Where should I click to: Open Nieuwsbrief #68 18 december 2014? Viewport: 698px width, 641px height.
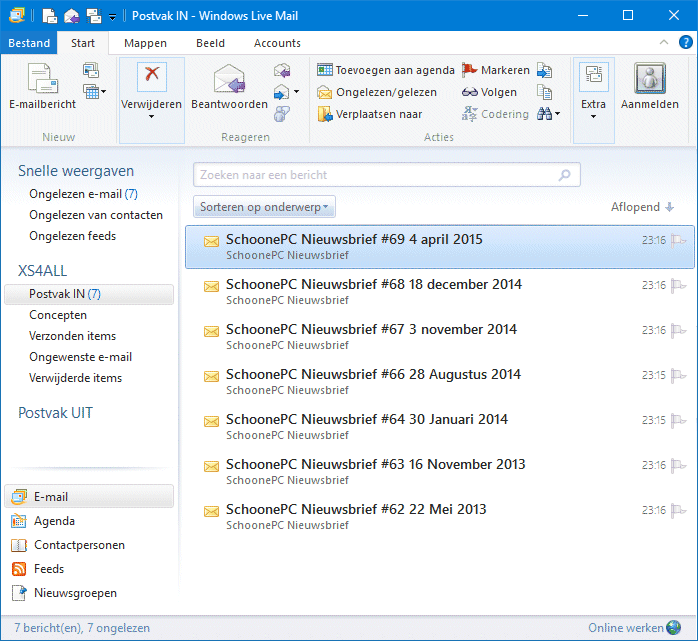tap(440, 292)
